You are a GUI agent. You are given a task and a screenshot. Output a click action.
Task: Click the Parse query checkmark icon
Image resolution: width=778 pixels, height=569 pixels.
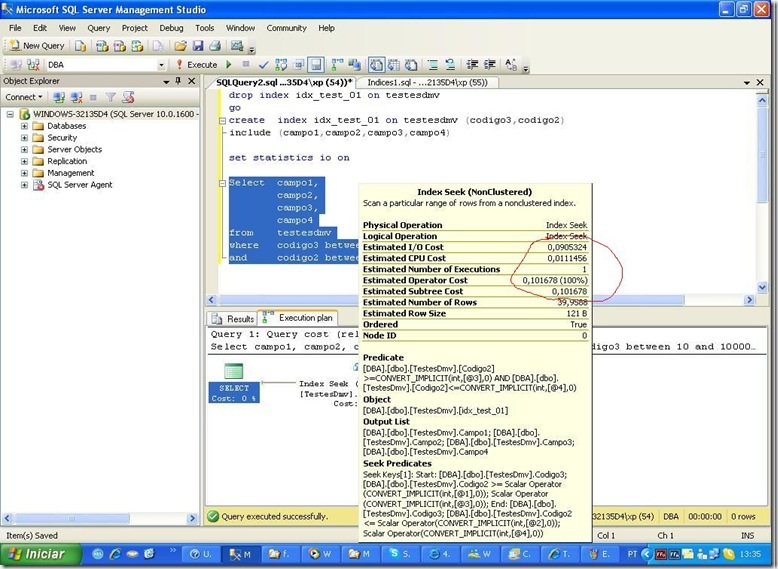coord(263,65)
